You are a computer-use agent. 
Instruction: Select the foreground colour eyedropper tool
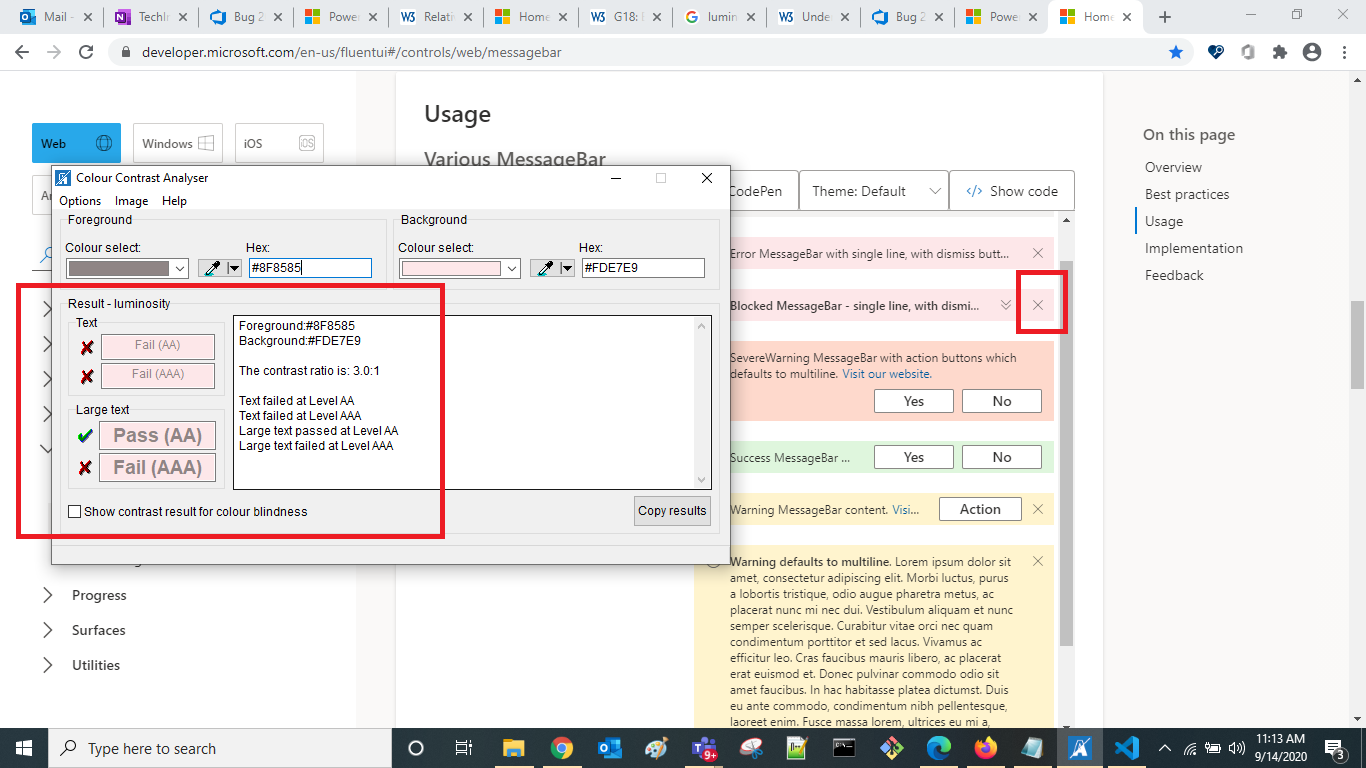pyautogui.click(x=213, y=267)
